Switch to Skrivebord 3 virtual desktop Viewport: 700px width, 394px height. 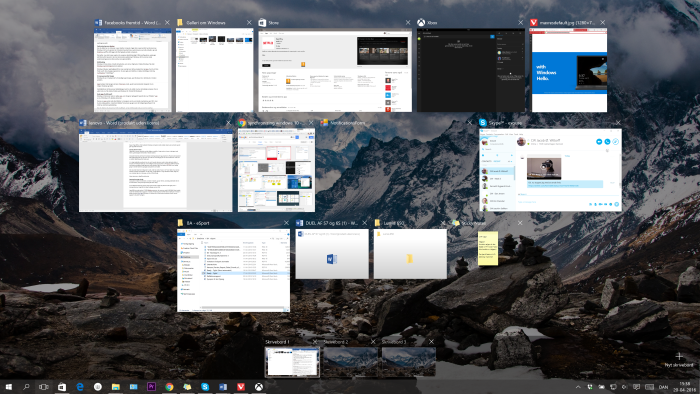click(408, 362)
